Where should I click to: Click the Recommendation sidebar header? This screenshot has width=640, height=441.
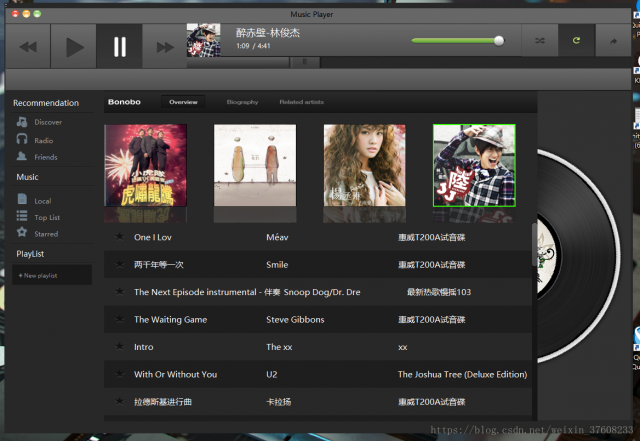pyautogui.click(x=46, y=103)
